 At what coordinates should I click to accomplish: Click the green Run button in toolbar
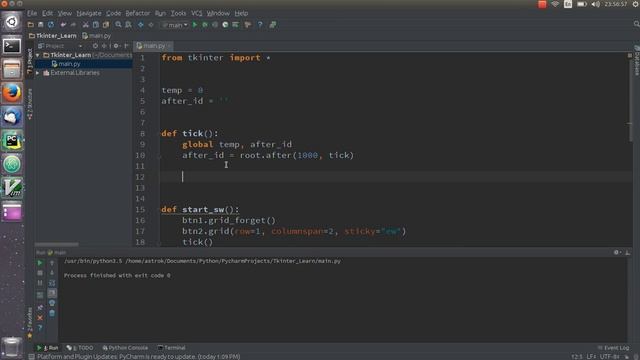[x=195, y=25]
